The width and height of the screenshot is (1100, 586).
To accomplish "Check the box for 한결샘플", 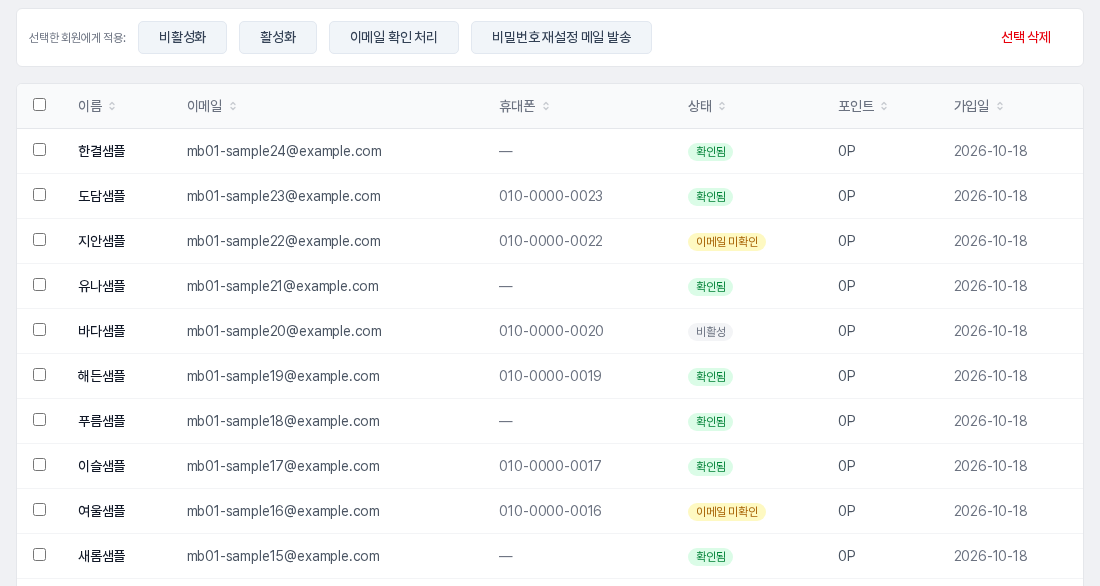I will click(40, 149).
